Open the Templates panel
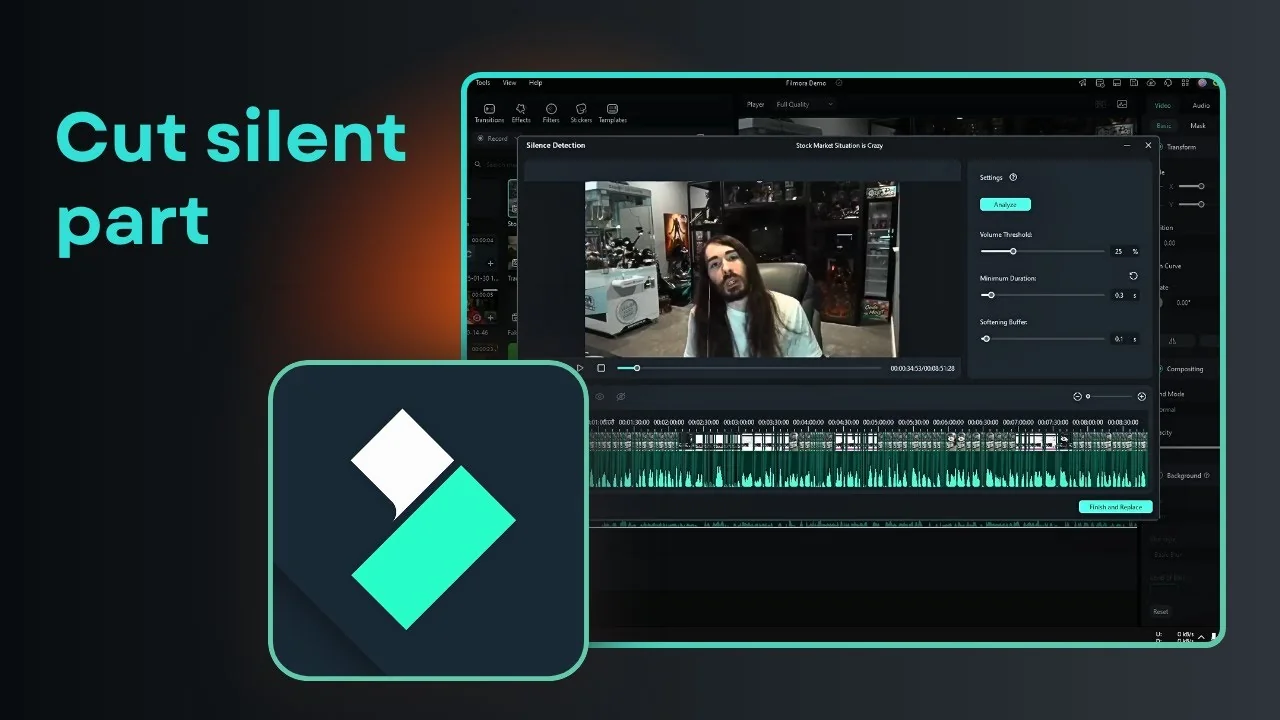The image size is (1280, 720). (x=612, y=112)
